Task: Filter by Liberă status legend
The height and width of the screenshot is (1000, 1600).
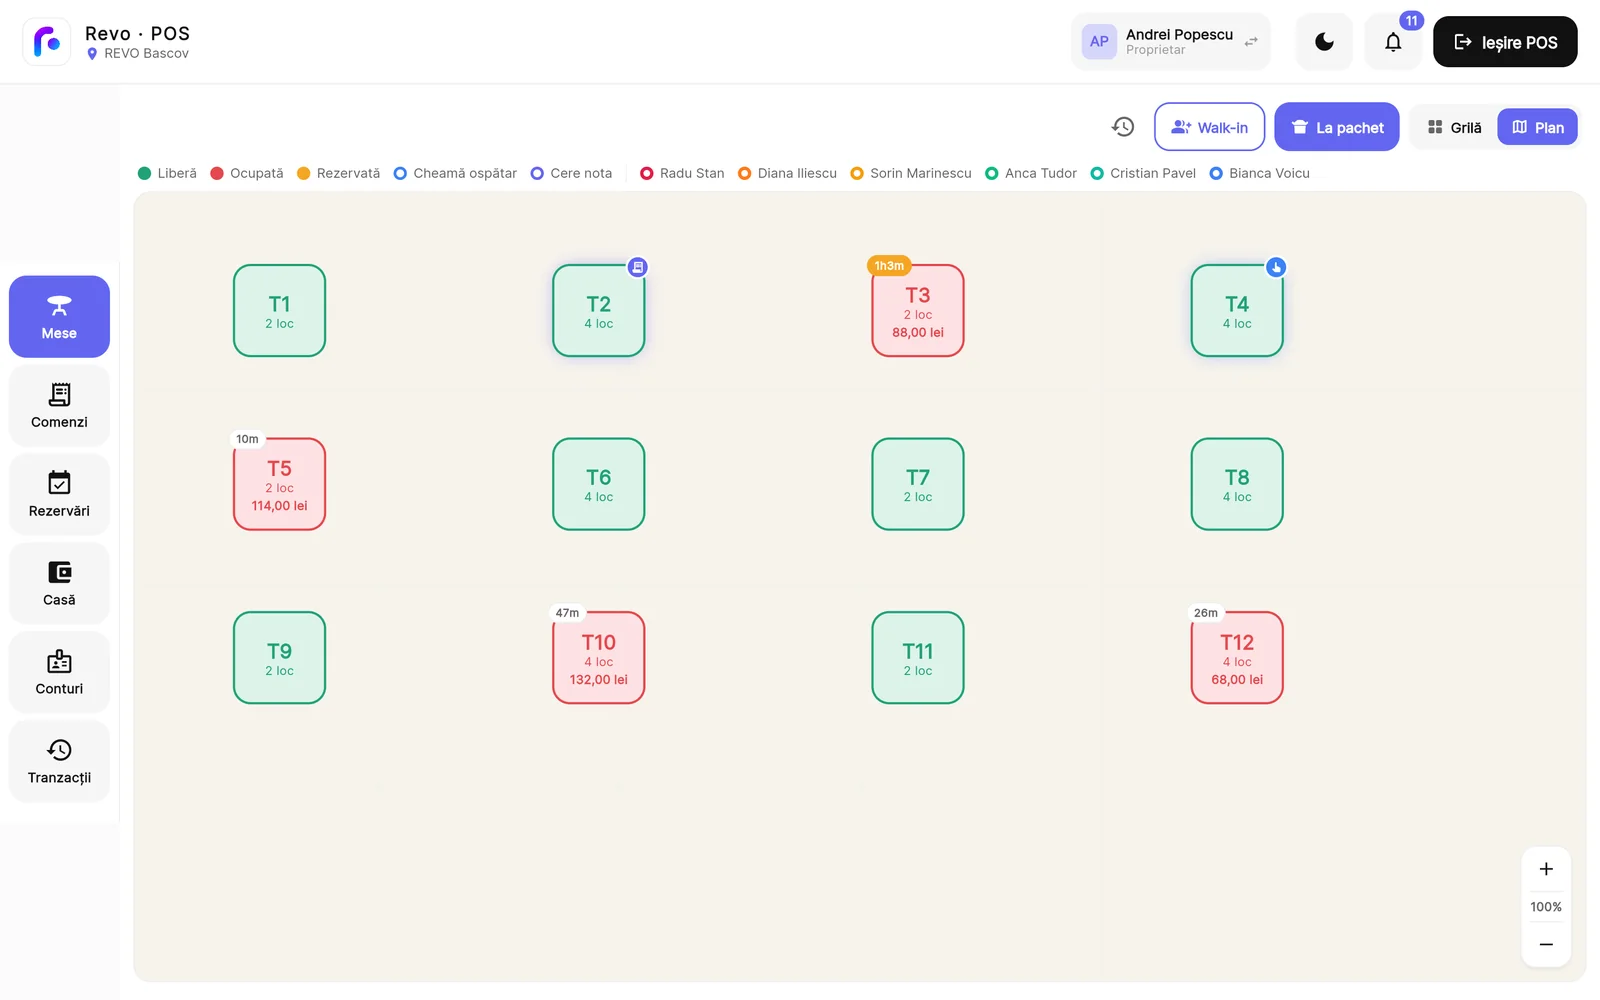Action: point(167,173)
